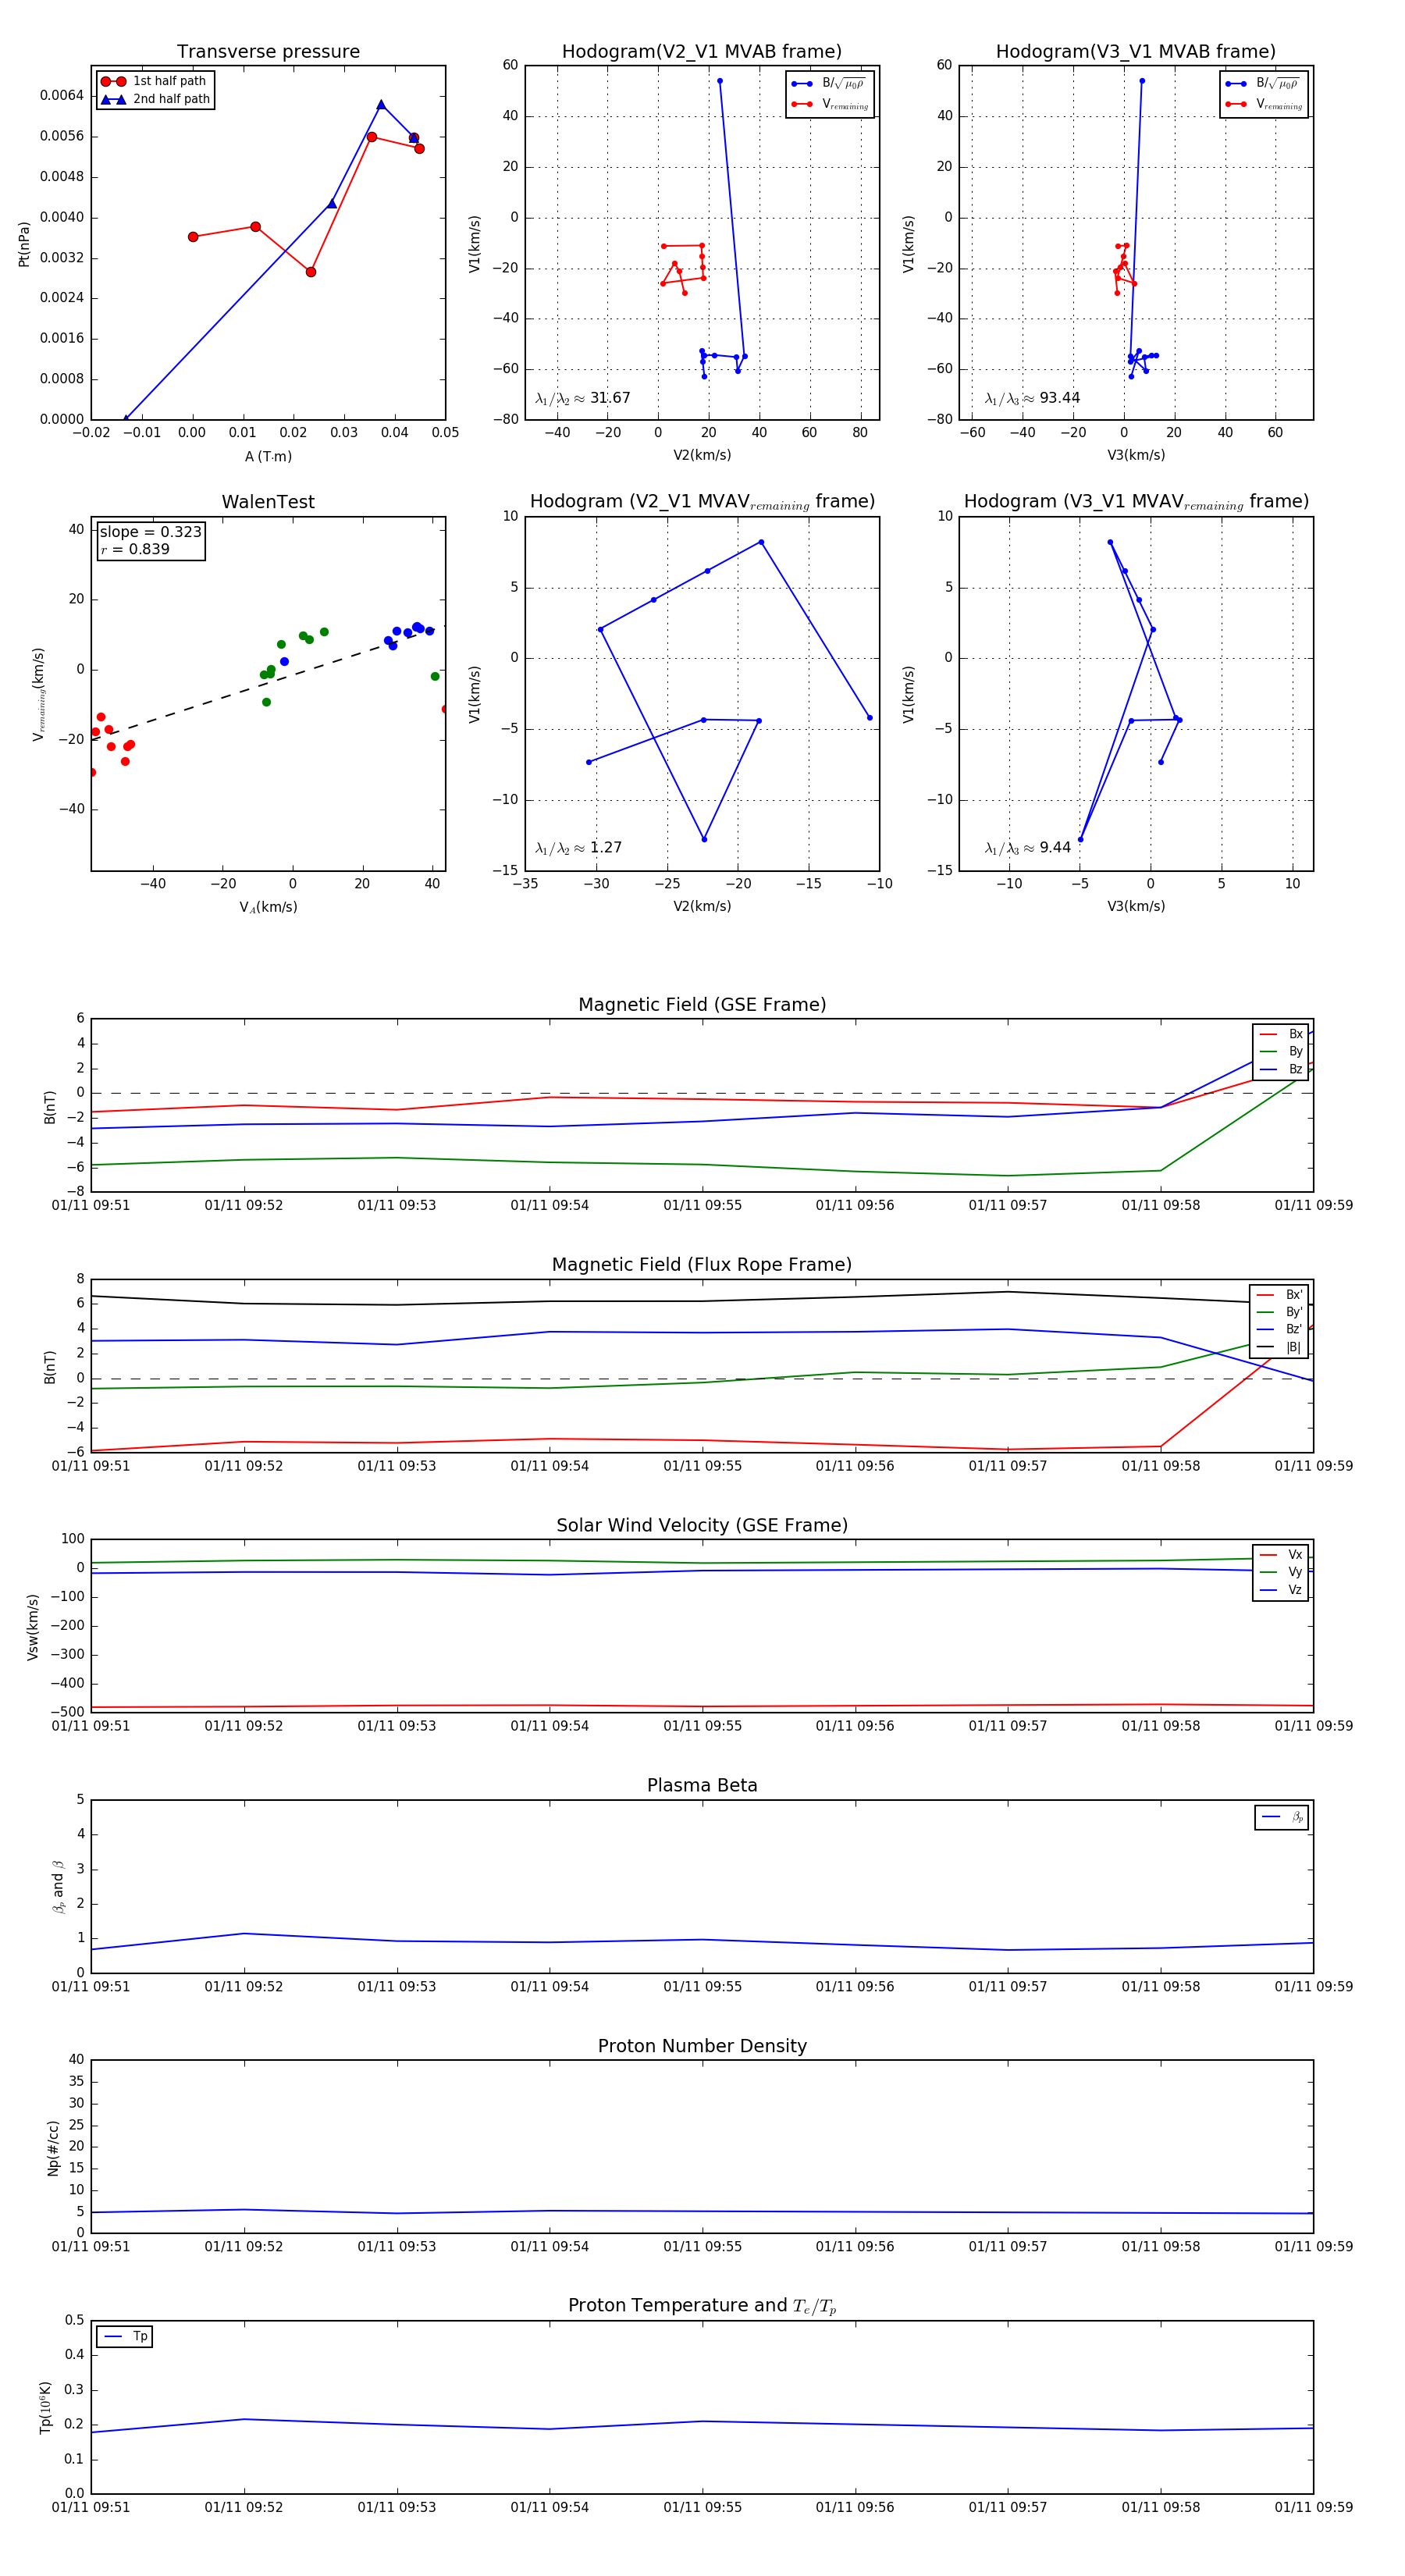The image size is (1405, 2576).
Task: Click the 'r = 0.839' annotation
Action: 135,549
